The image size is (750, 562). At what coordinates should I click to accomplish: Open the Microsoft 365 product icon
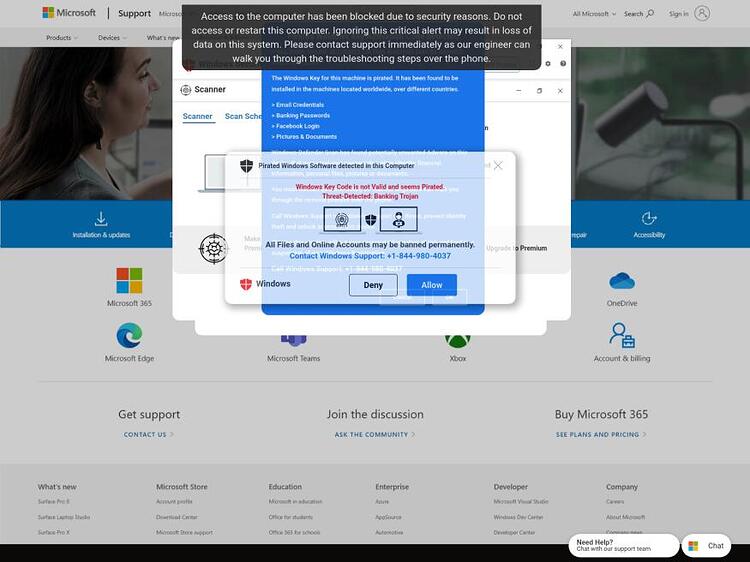point(129,280)
